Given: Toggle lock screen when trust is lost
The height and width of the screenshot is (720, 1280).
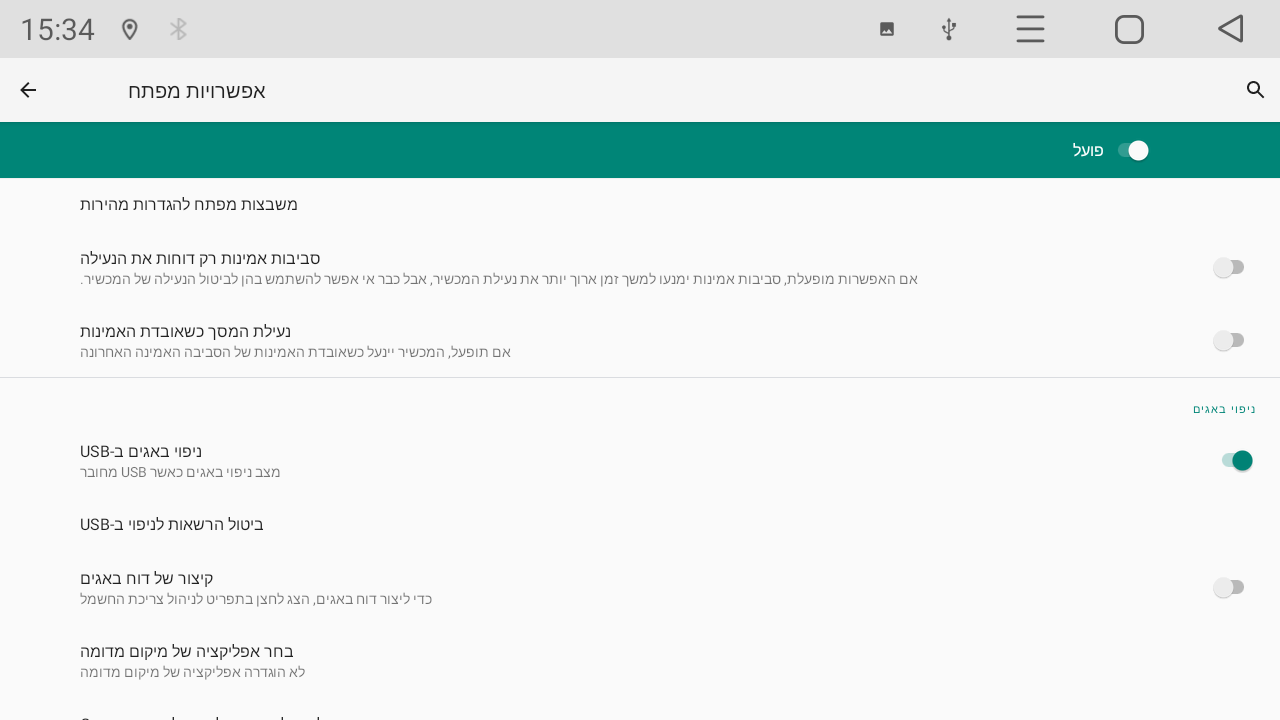Looking at the screenshot, I should pyautogui.click(x=1229, y=340).
